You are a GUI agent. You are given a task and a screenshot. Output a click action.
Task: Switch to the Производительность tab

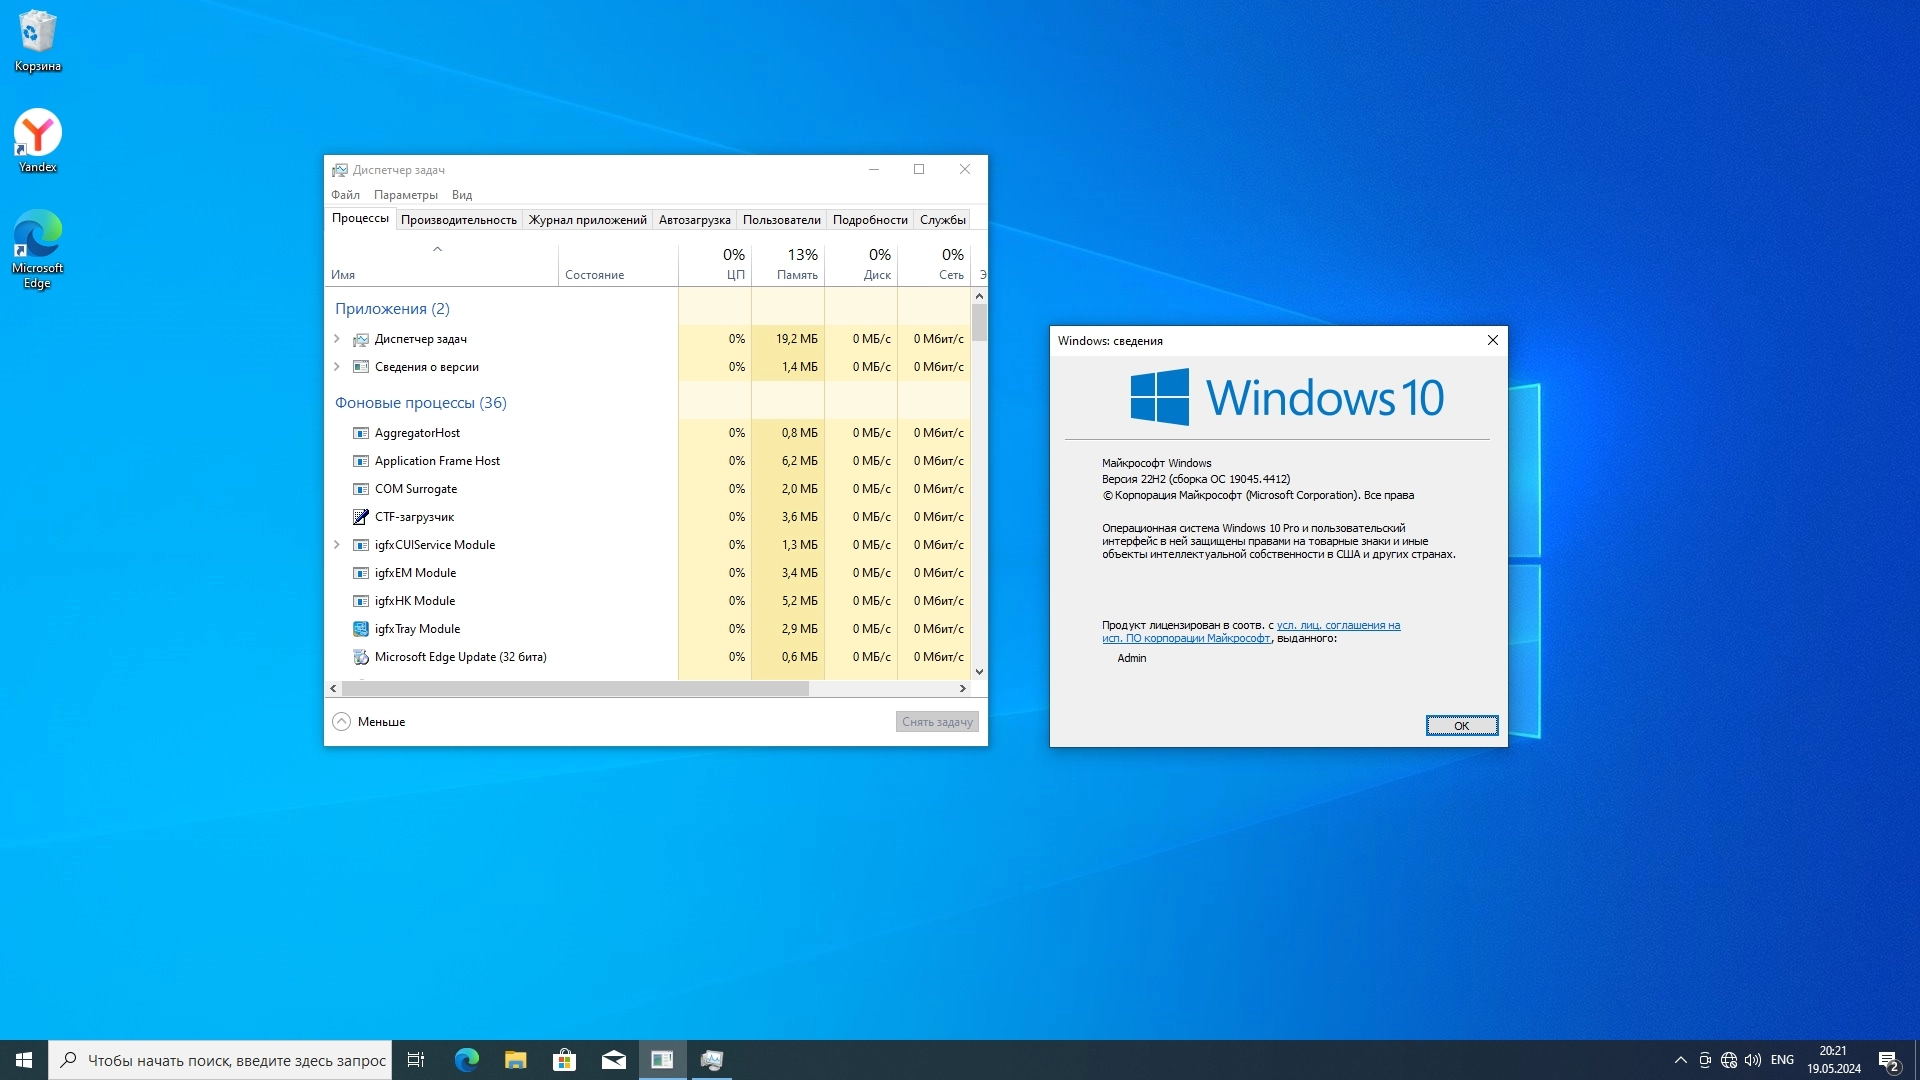tap(458, 220)
